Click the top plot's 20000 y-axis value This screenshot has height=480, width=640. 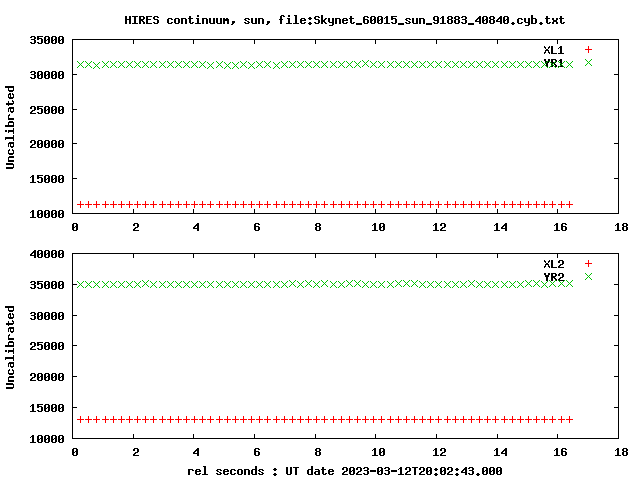[47, 144]
